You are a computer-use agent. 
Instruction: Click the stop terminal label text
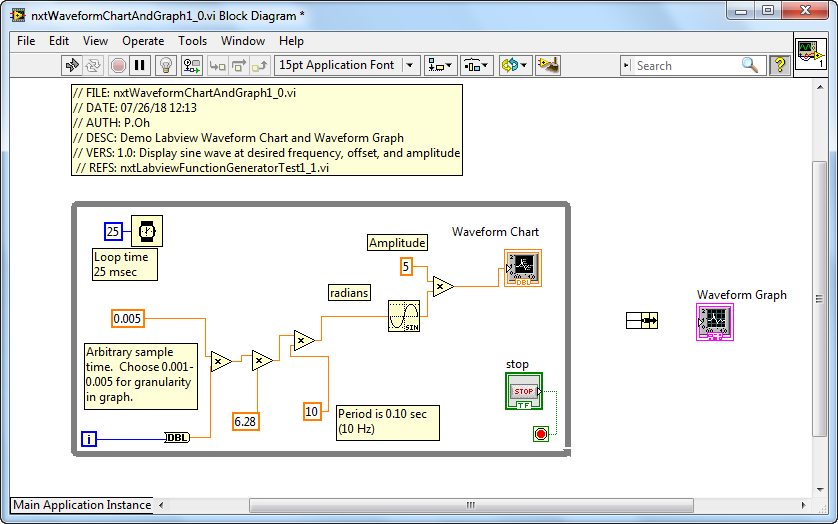click(517, 364)
